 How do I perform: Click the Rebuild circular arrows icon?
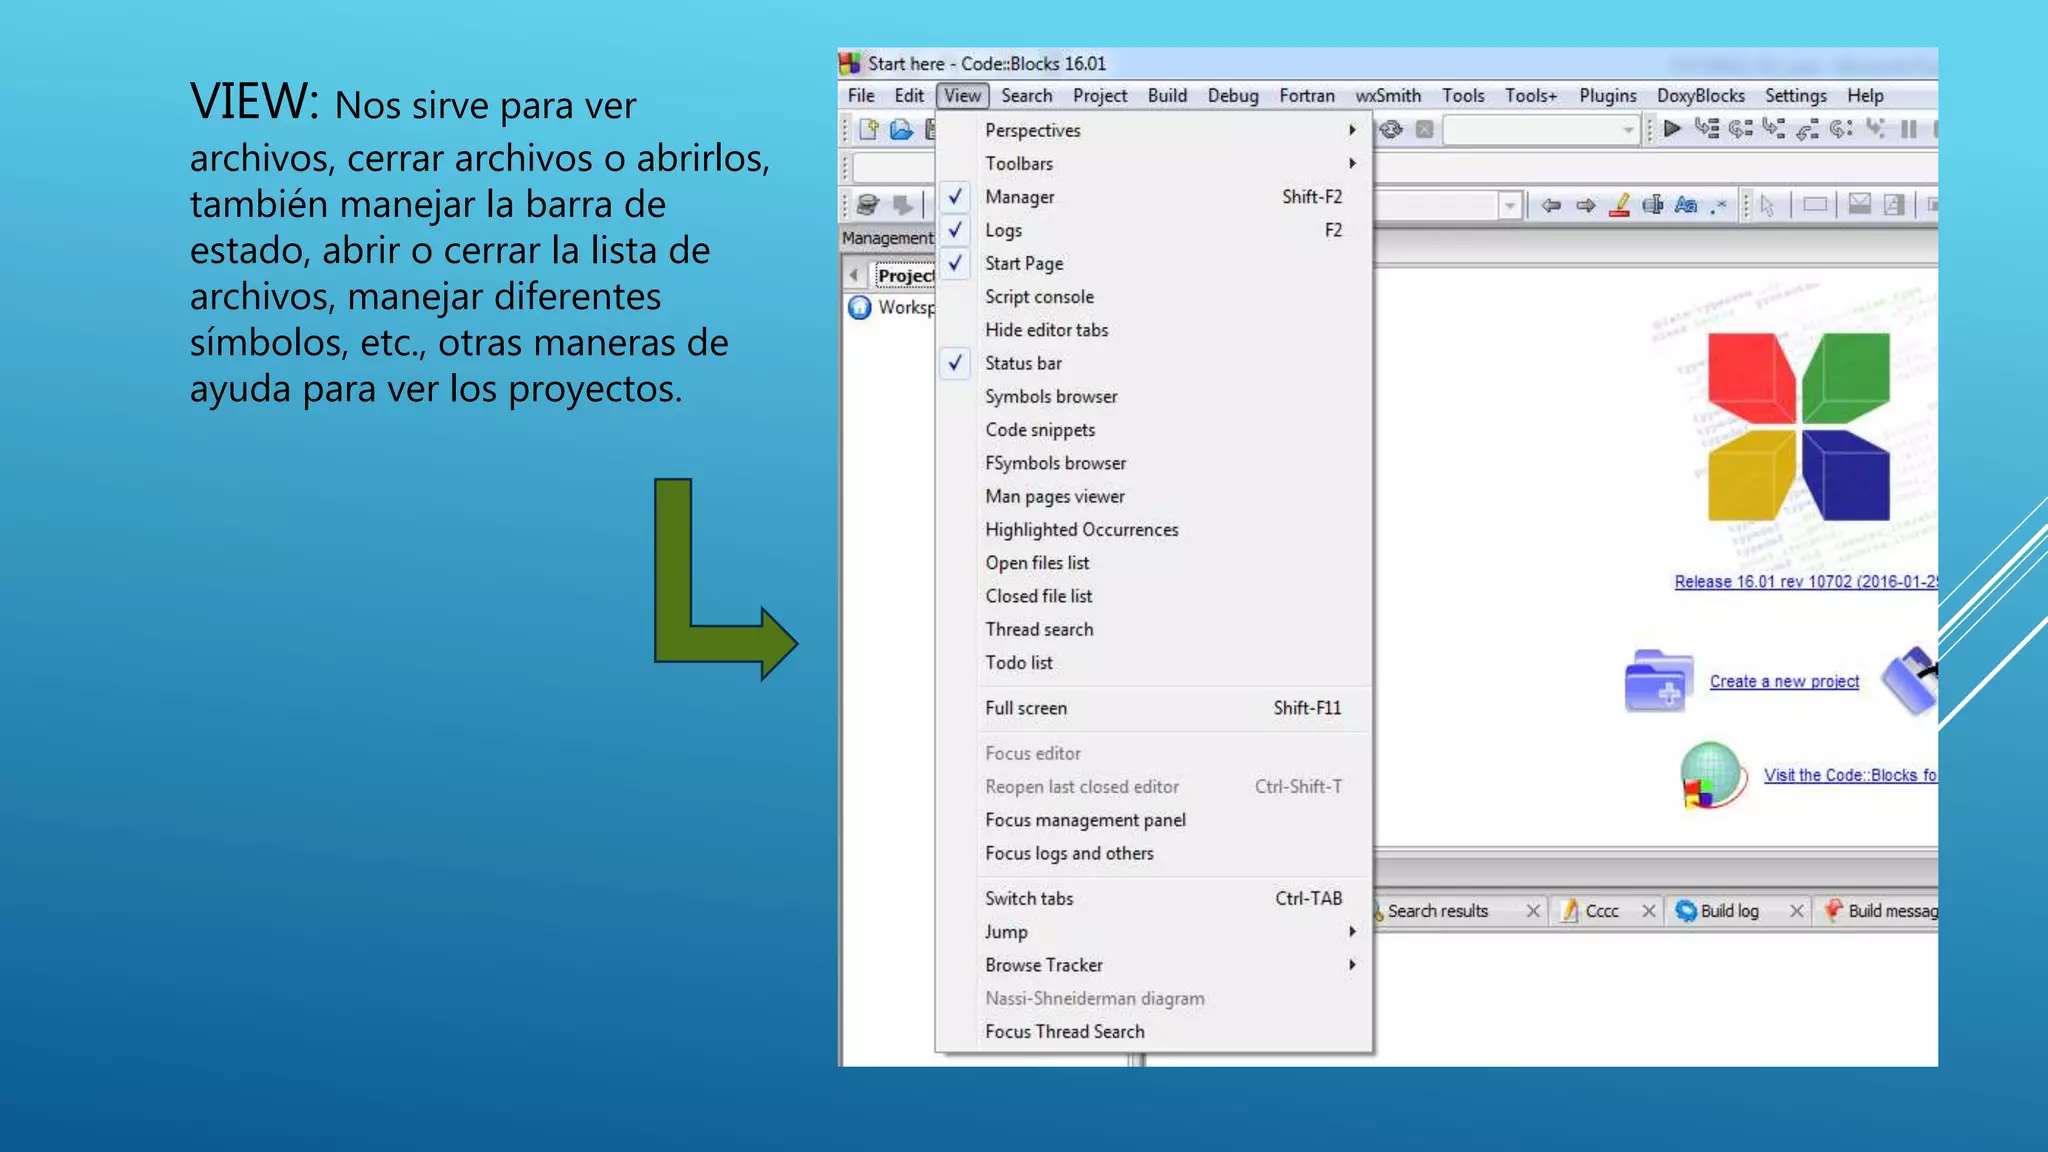click(1391, 129)
